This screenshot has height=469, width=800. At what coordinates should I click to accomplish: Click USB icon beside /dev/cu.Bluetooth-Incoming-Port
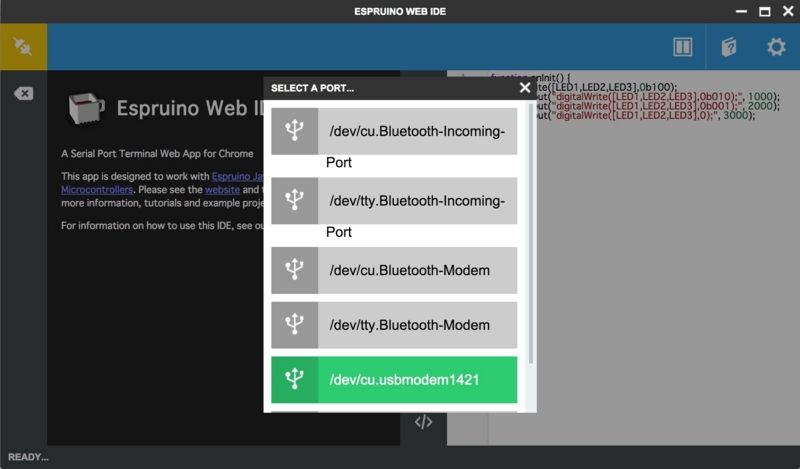click(294, 131)
